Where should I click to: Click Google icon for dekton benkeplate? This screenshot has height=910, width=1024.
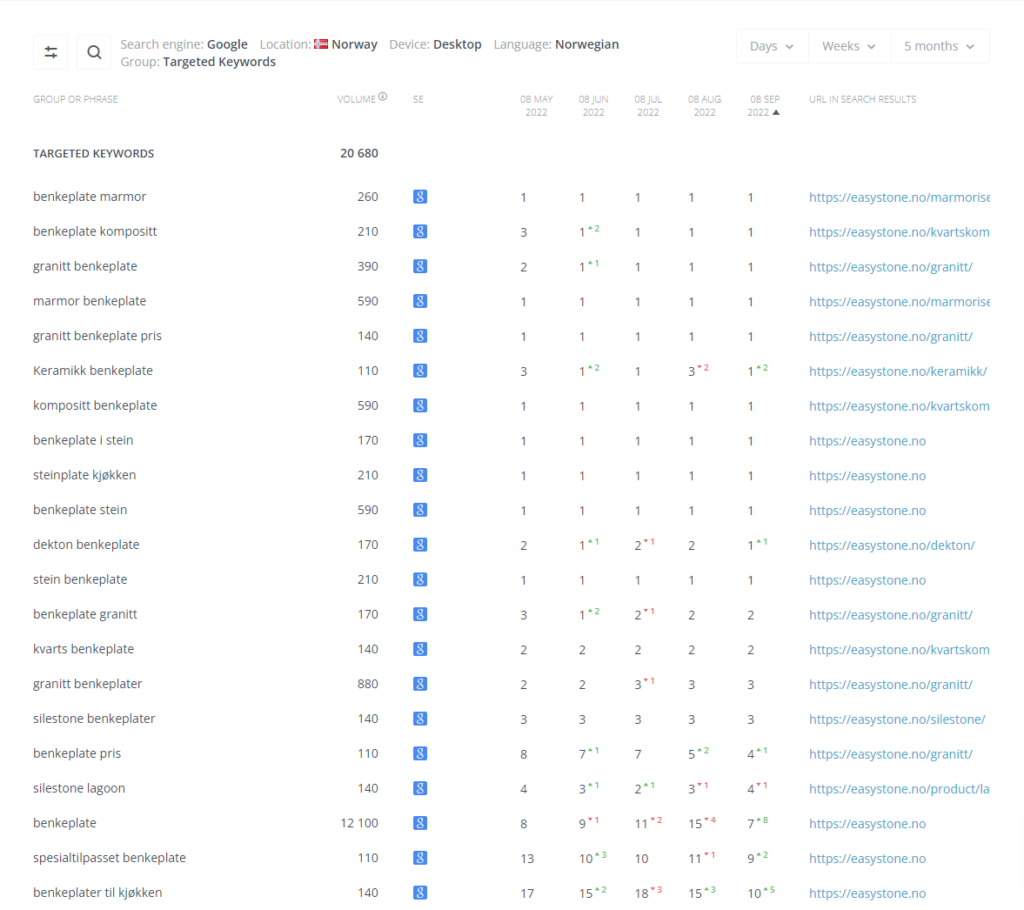(x=420, y=544)
